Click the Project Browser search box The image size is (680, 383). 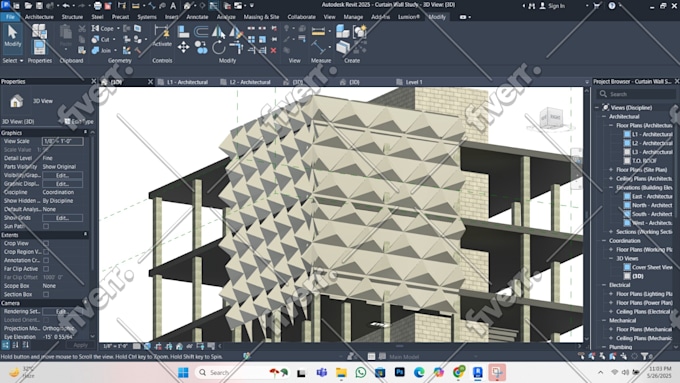tap(635, 94)
